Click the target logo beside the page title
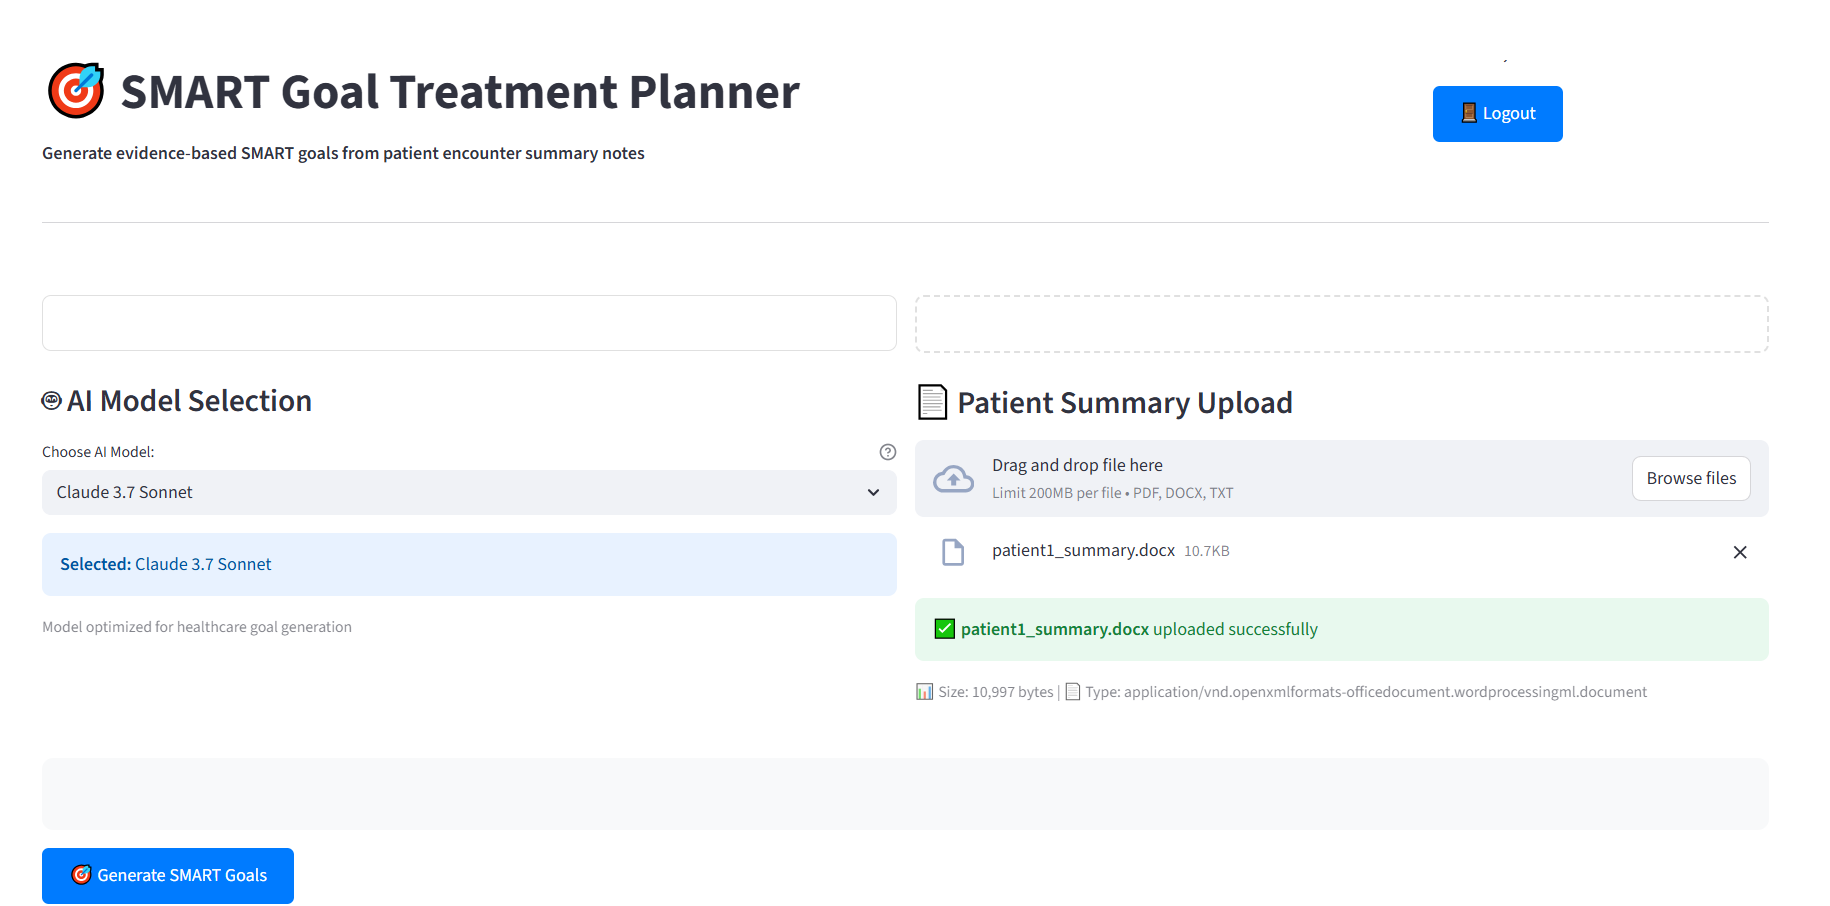Image resolution: width=1830 pixels, height=906 pixels. 76,91
